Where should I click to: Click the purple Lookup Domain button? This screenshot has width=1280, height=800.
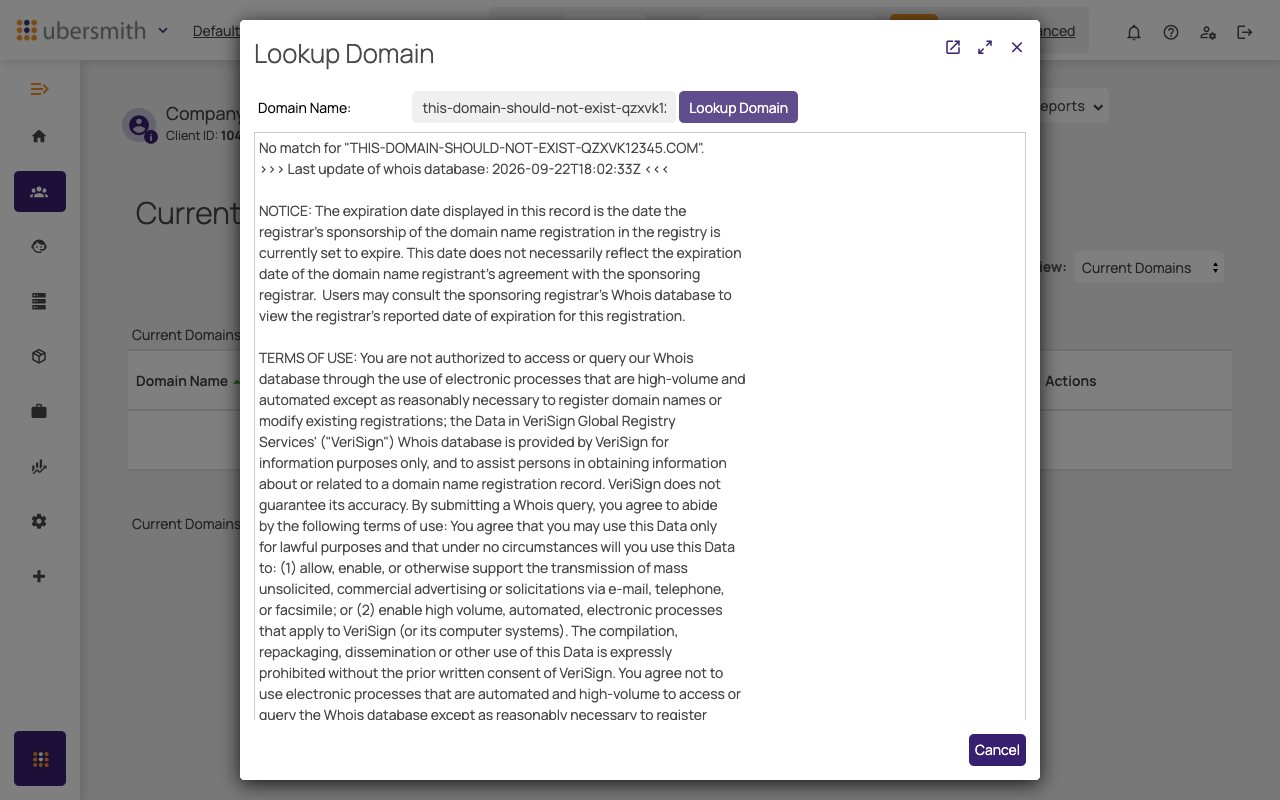coord(738,107)
